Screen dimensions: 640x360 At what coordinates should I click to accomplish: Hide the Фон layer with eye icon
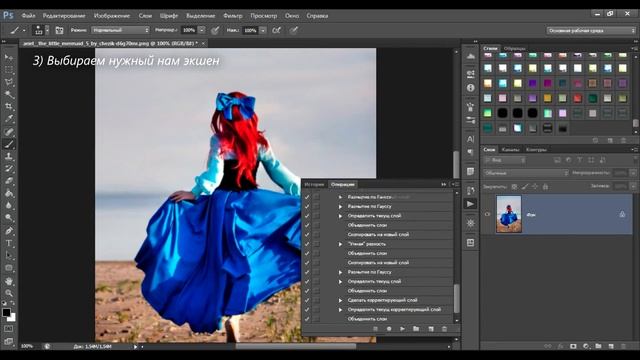(487, 214)
